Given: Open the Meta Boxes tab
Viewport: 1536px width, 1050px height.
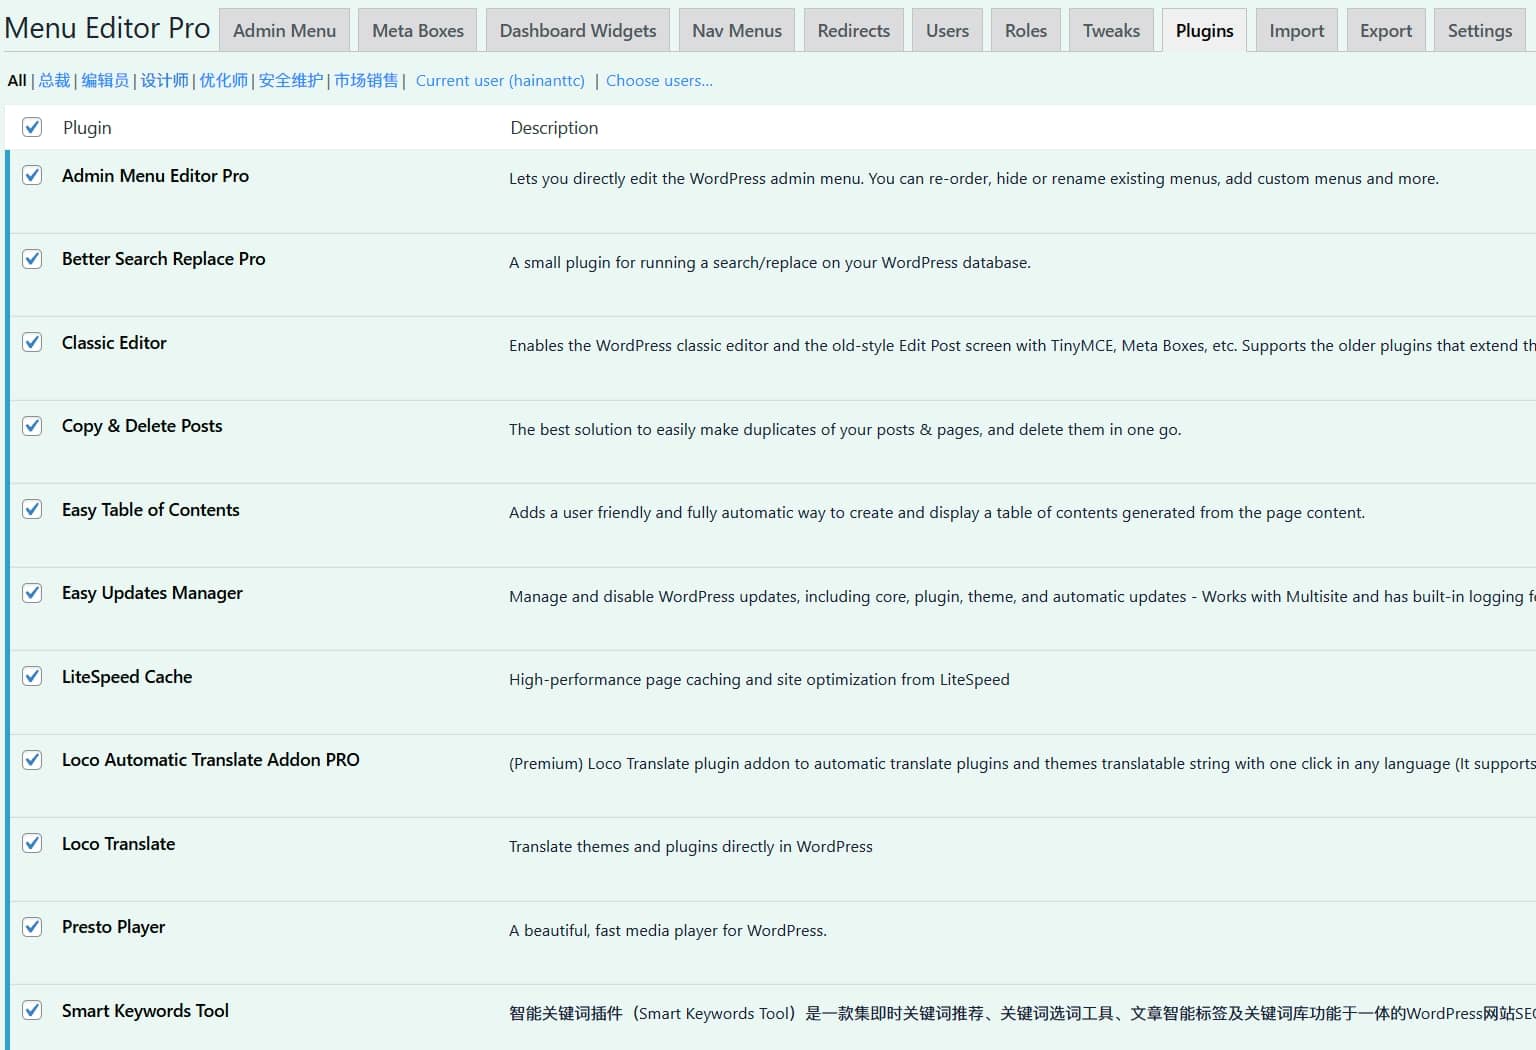Looking at the screenshot, I should pyautogui.click(x=418, y=31).
